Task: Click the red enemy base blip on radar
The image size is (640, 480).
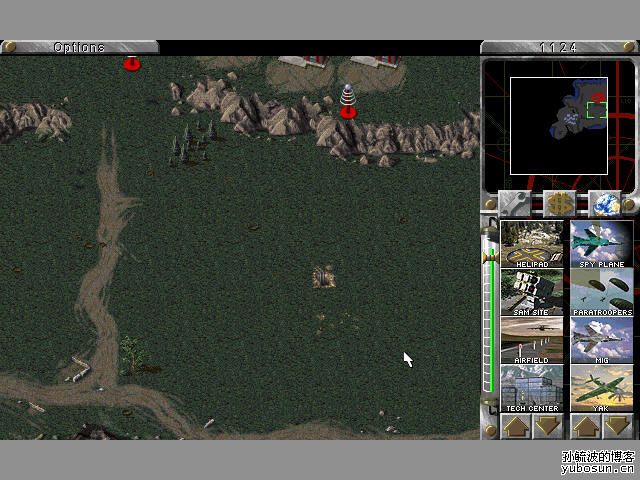Action: pyautogui.click(x=598, y=97)
